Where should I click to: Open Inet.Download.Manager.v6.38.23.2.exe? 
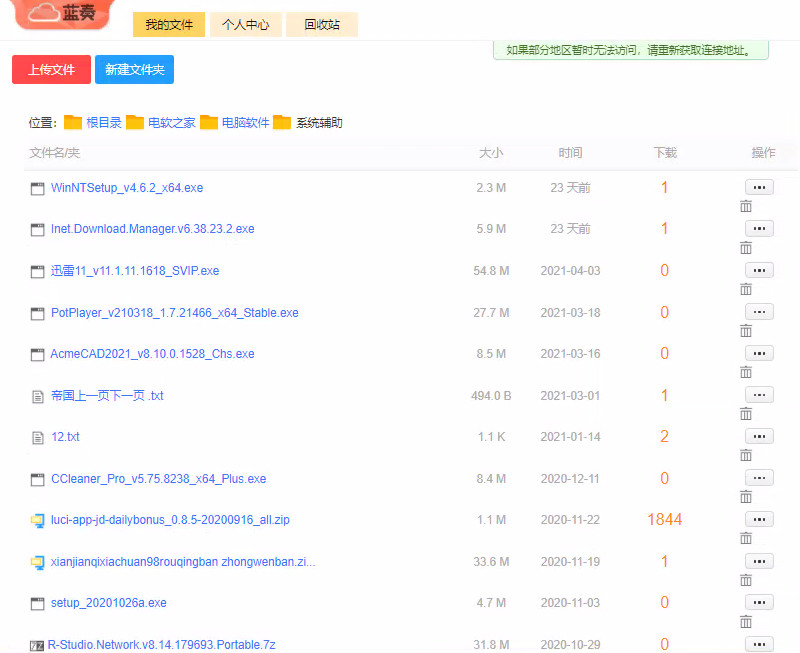(x=153, y=229)
